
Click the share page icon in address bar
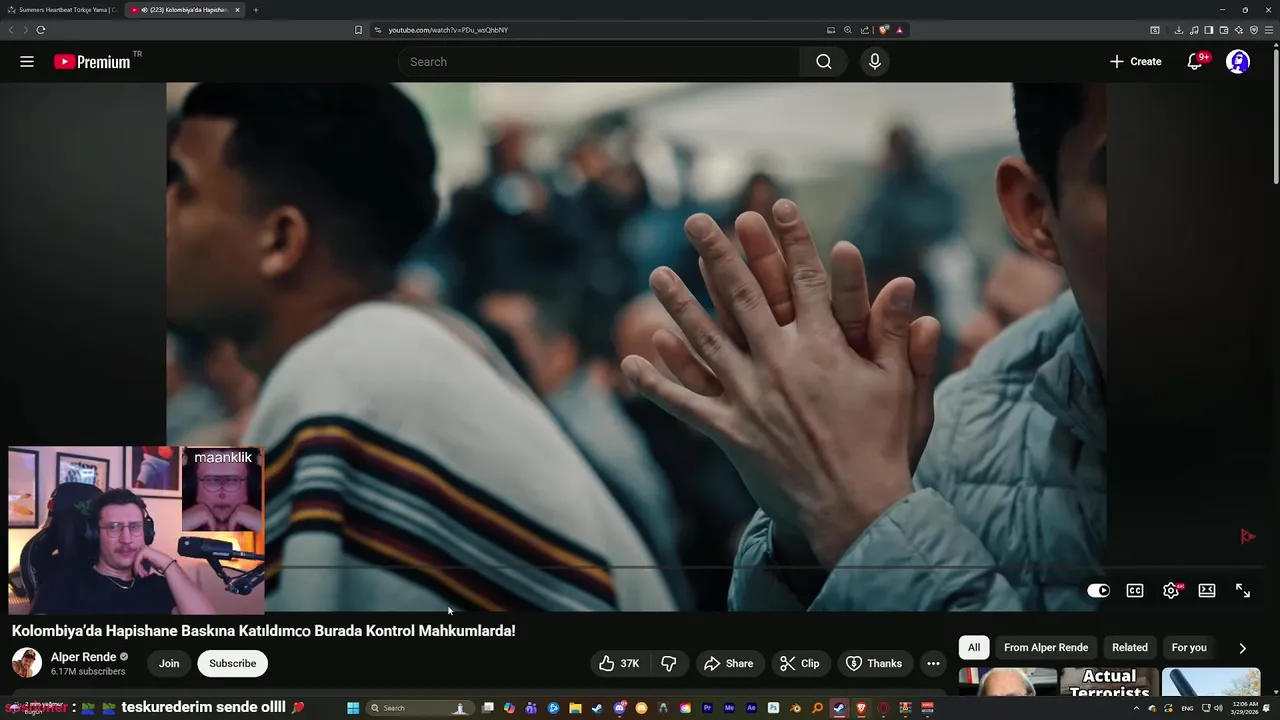coord(865,30)
